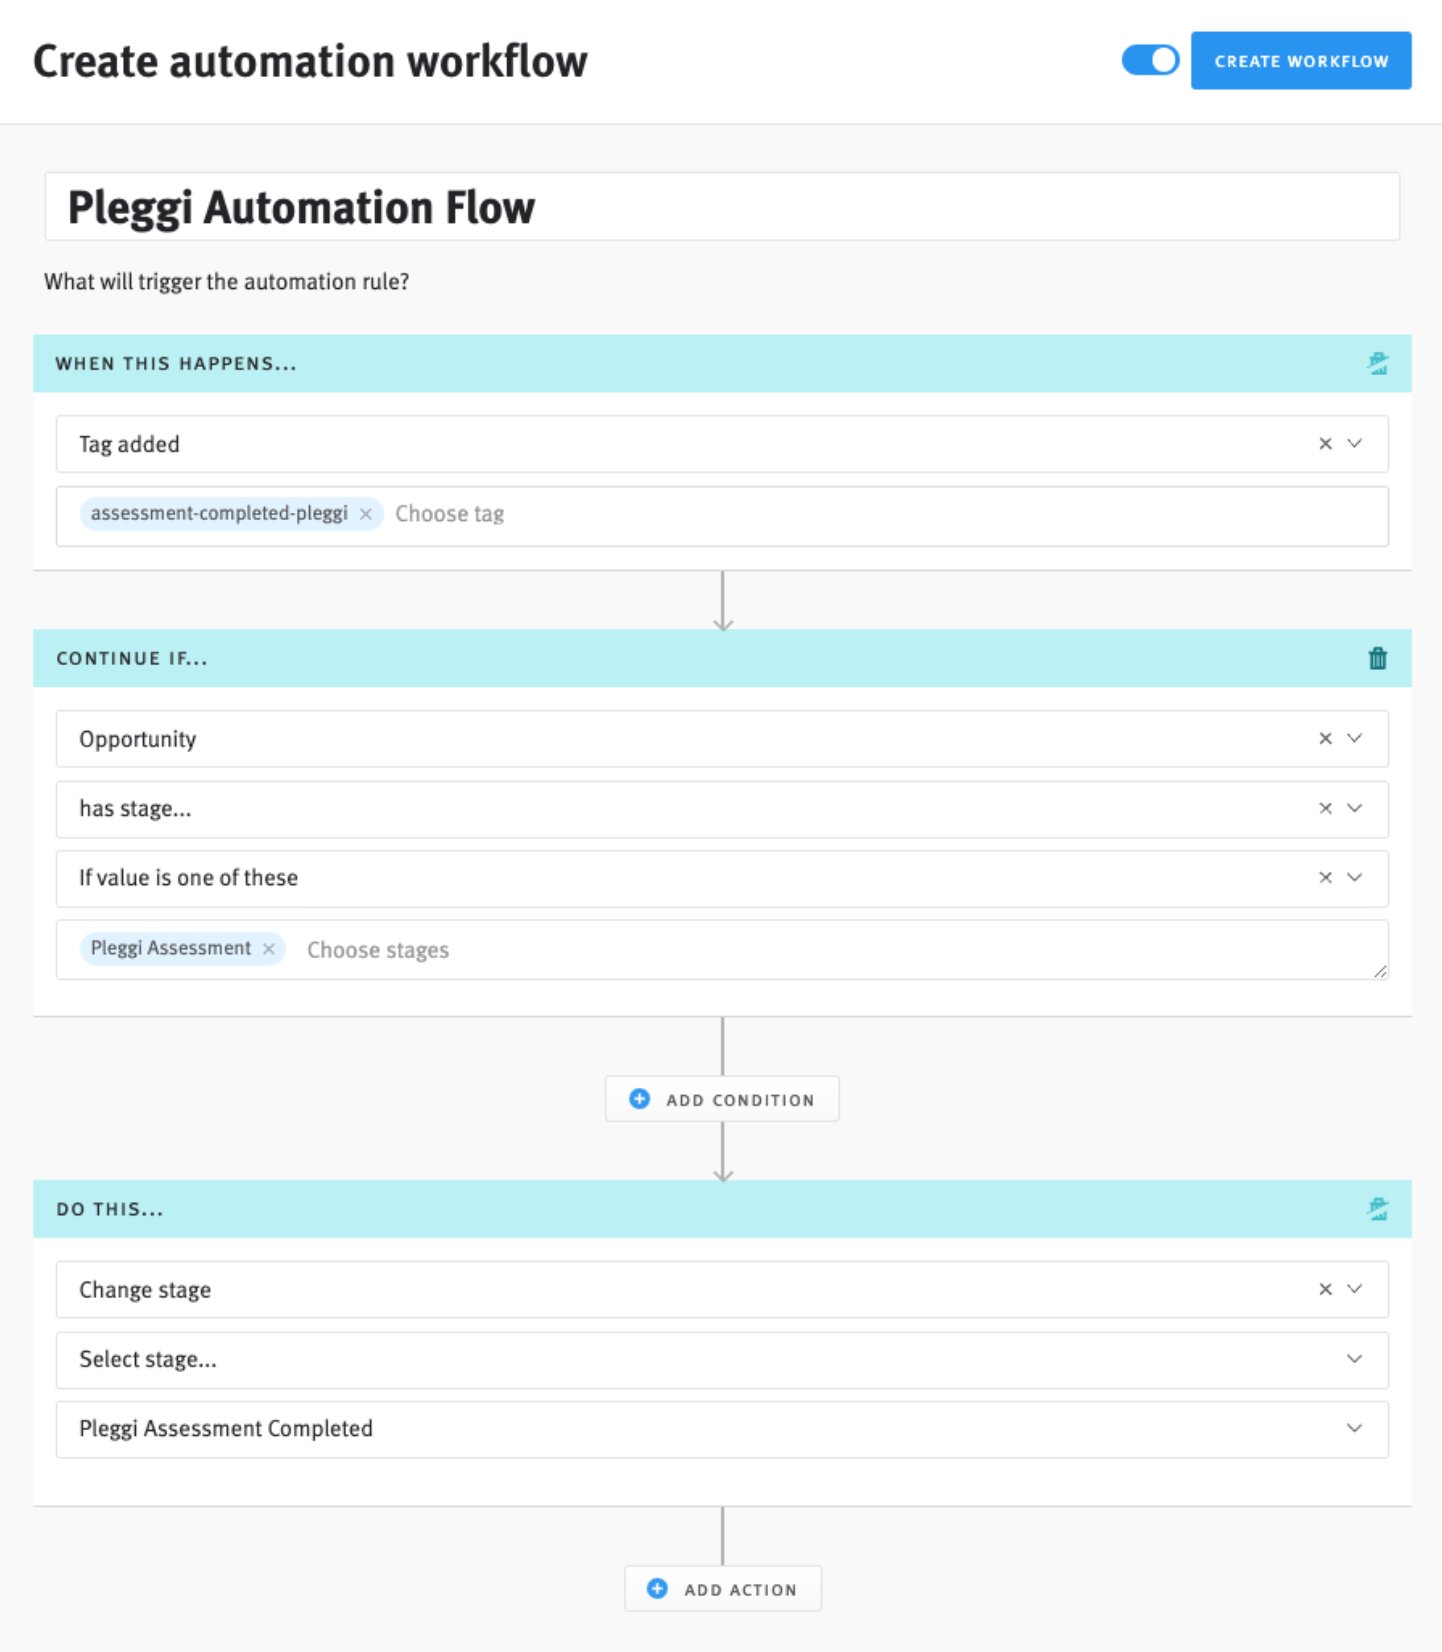
Task: Clear the Change stage action selection
Action: click(1325, 1290)
